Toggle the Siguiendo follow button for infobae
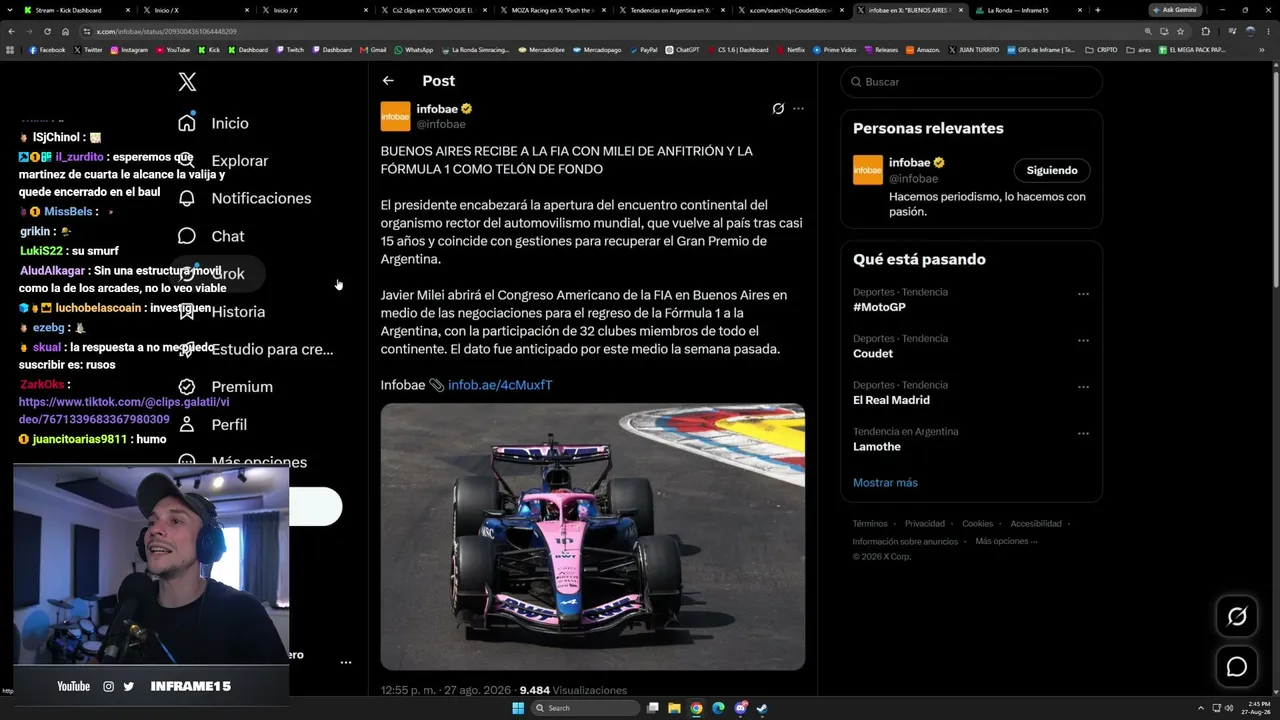 tap(1052, 170)
